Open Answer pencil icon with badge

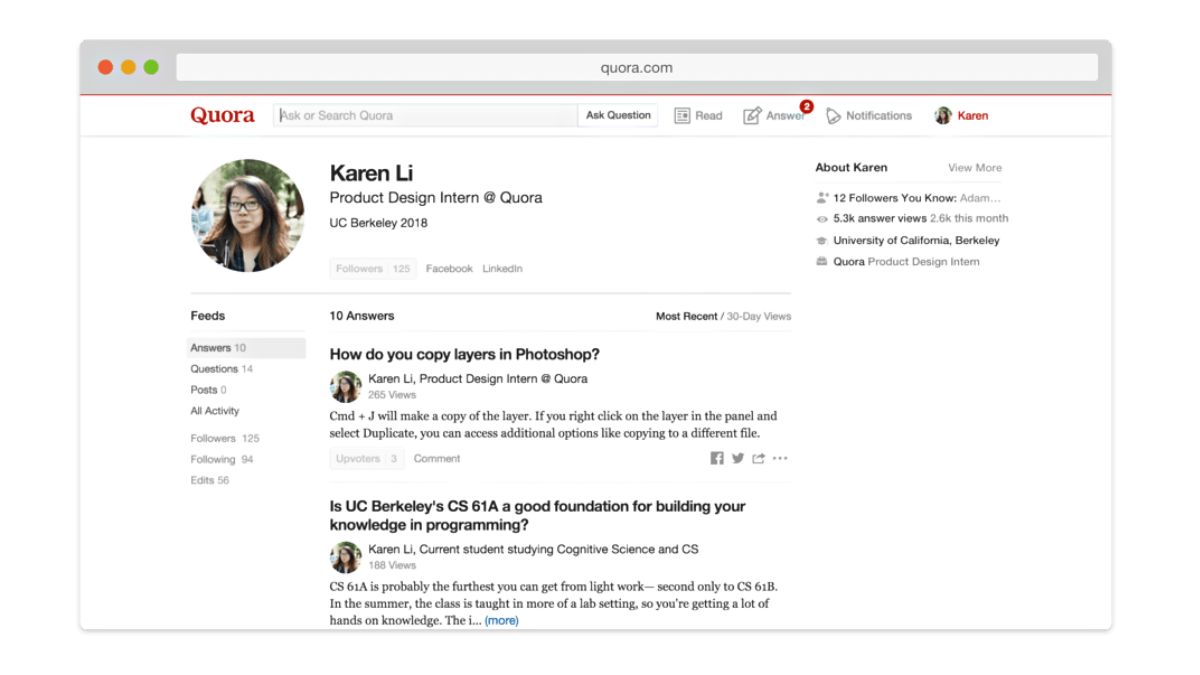(x=753, y=116)
